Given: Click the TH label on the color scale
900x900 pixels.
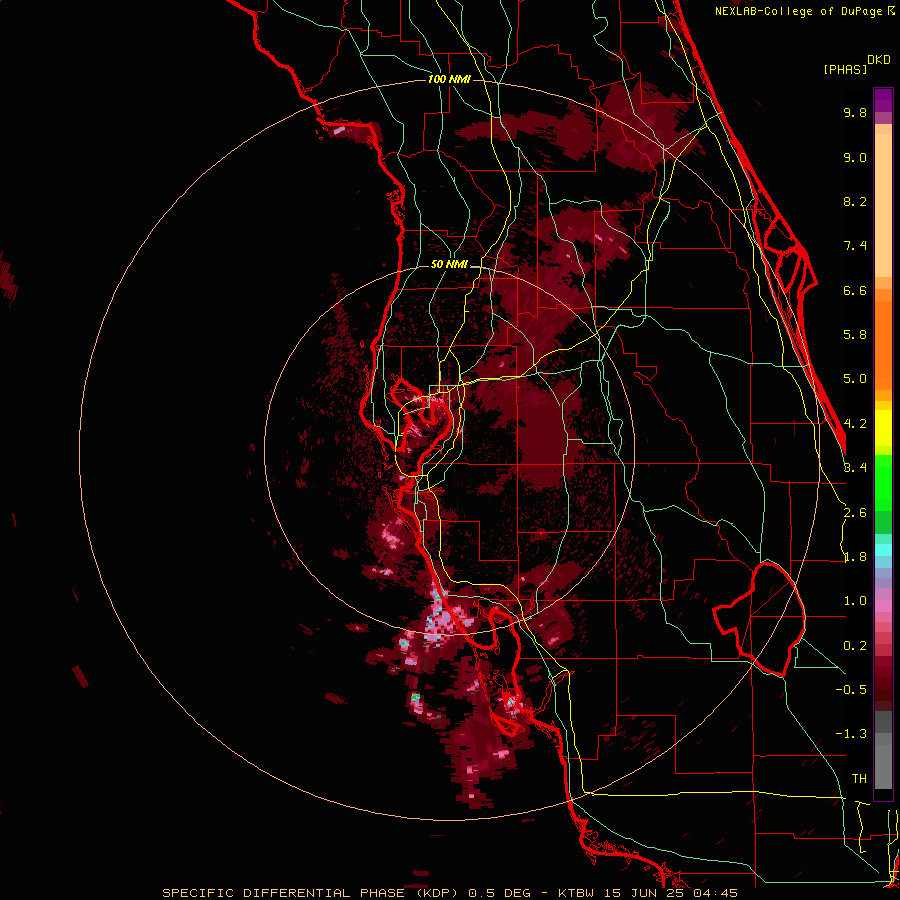Looking at the screenshot, I should click(x=859, y=779).
